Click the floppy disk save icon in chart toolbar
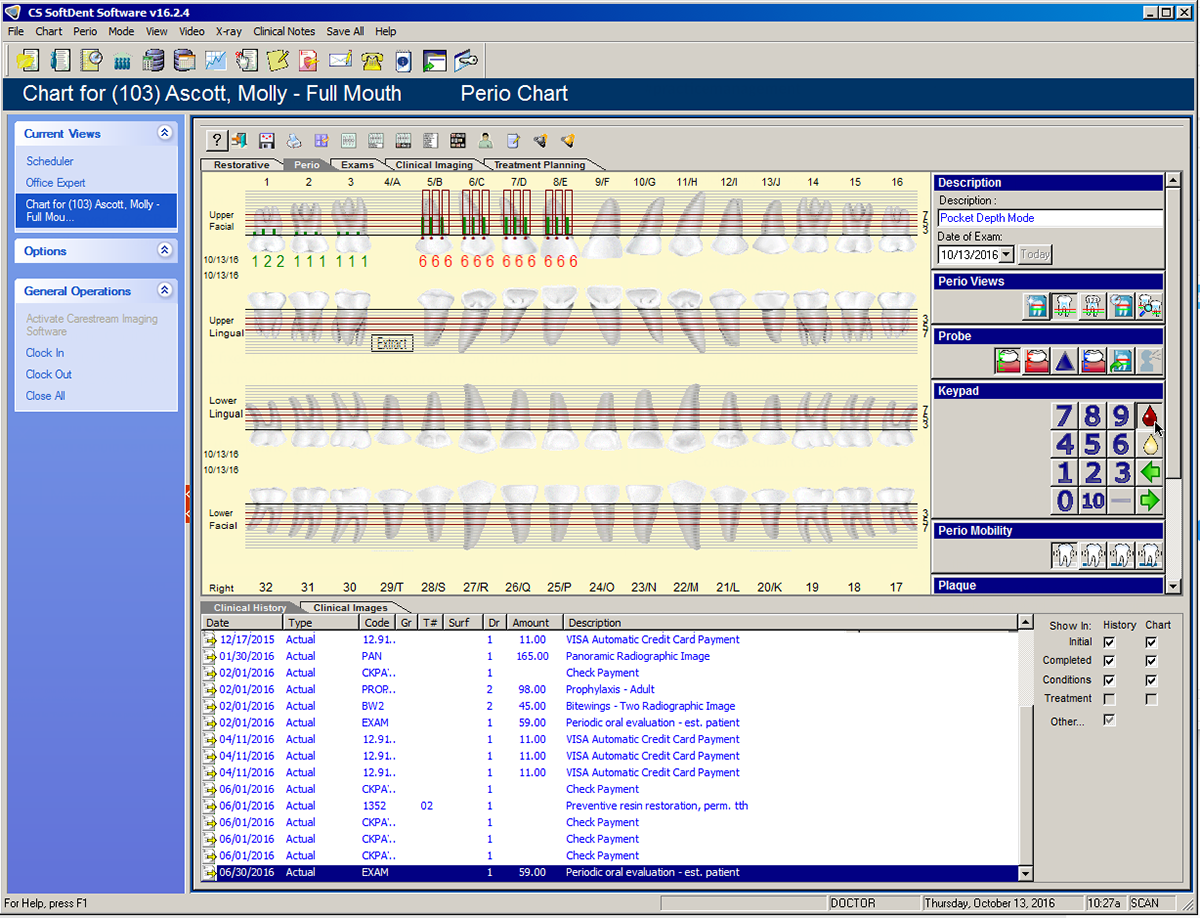This screenshot has width=1200, height=918. (x=267, y=141)
